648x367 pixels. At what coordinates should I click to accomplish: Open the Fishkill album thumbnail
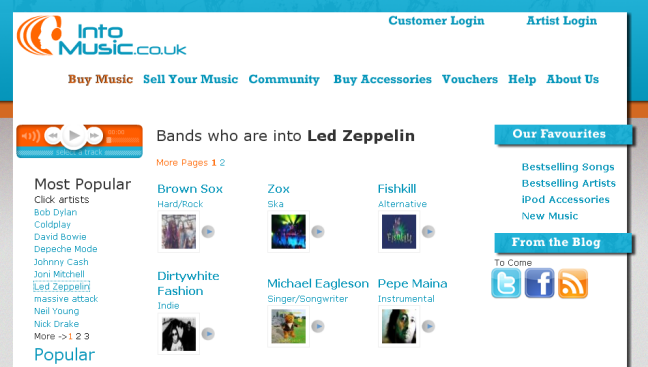[399, 231]
